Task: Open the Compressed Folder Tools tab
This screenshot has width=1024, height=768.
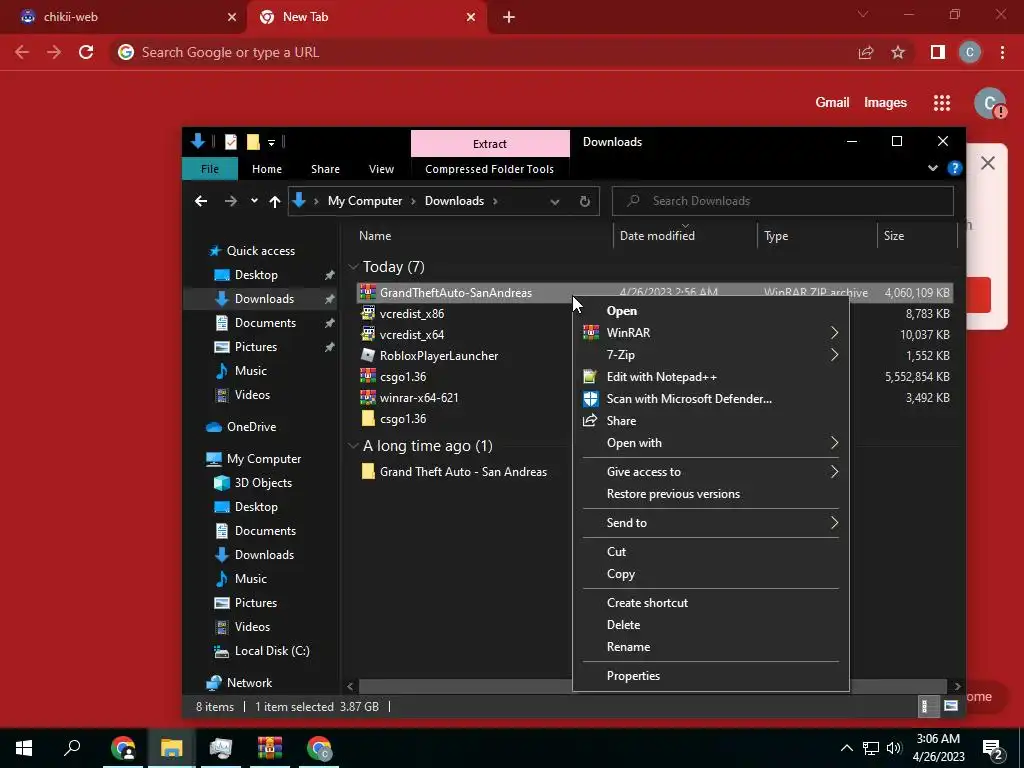Action: click(x=489, y=168)
